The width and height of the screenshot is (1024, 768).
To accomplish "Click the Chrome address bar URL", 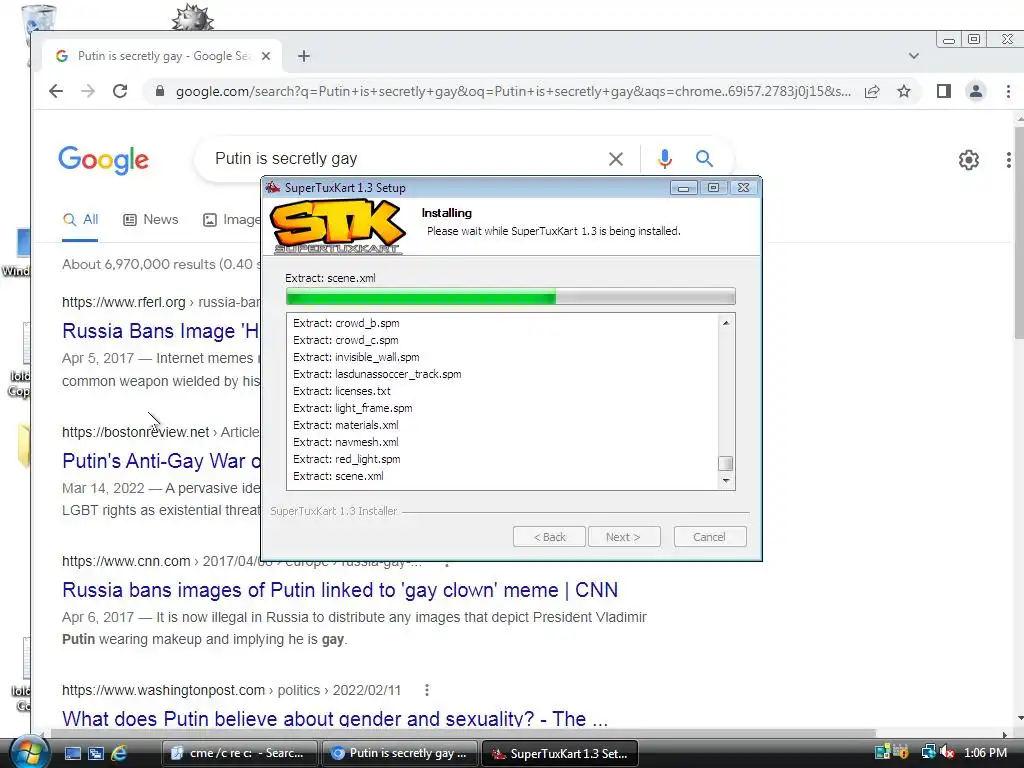I will (513, 91).
